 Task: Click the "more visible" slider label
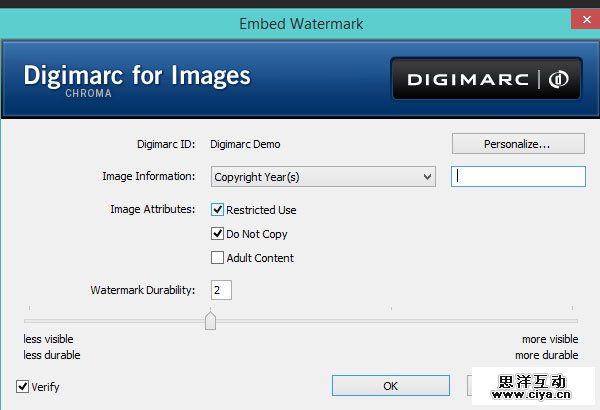pos(550,339)
